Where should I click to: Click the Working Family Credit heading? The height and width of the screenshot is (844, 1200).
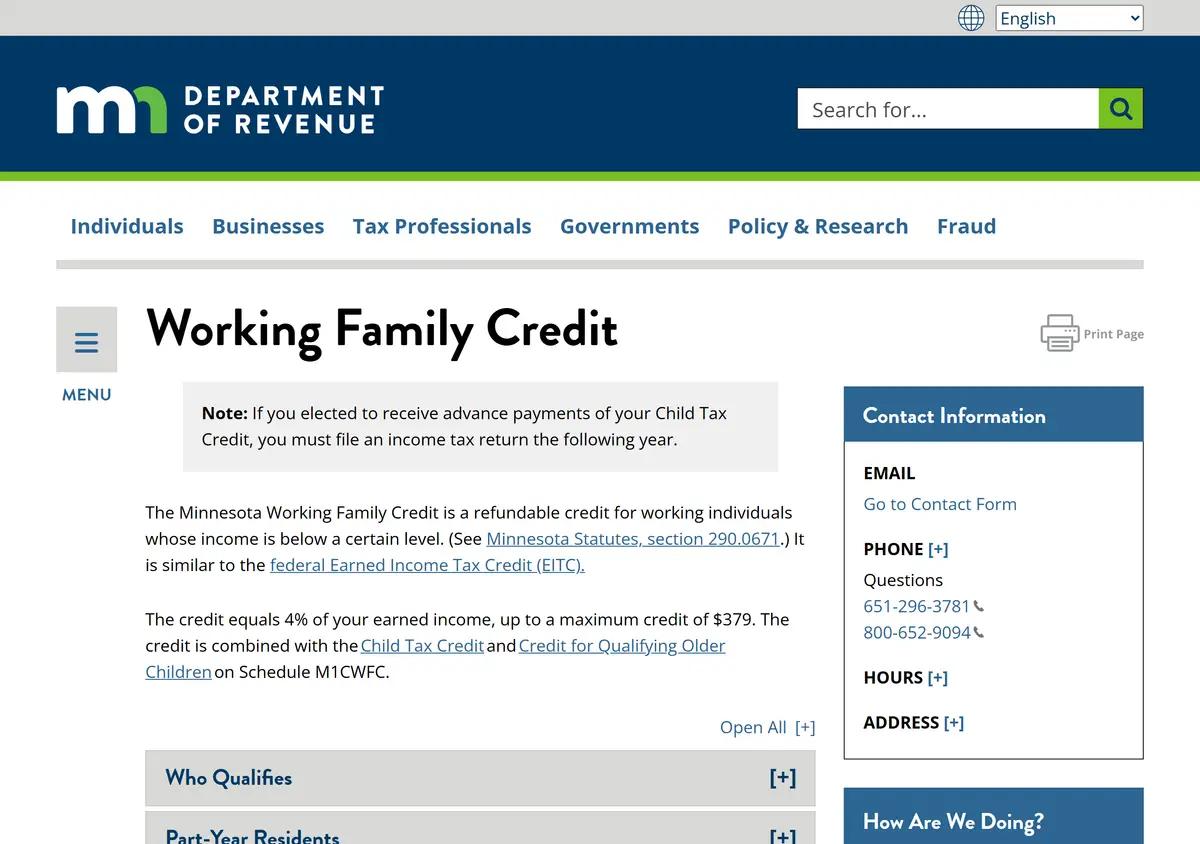click(x=382, y=329)
